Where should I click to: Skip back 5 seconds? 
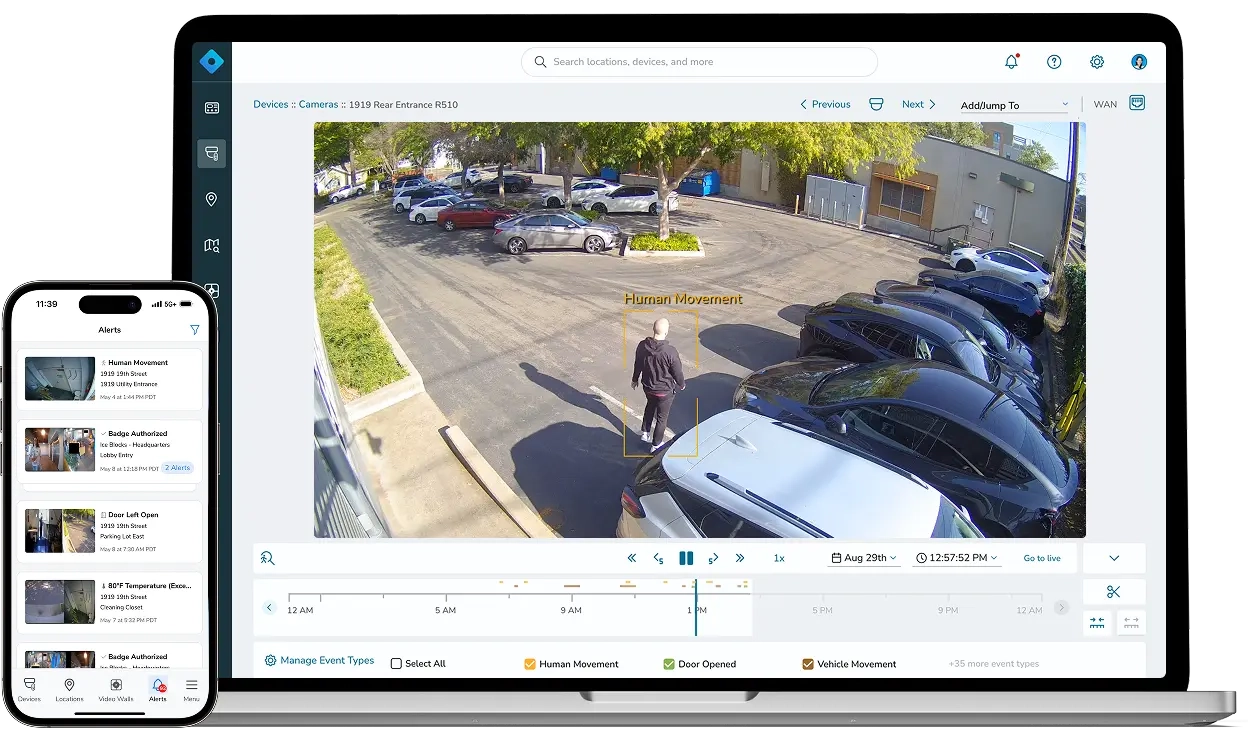tap(658, 558)
